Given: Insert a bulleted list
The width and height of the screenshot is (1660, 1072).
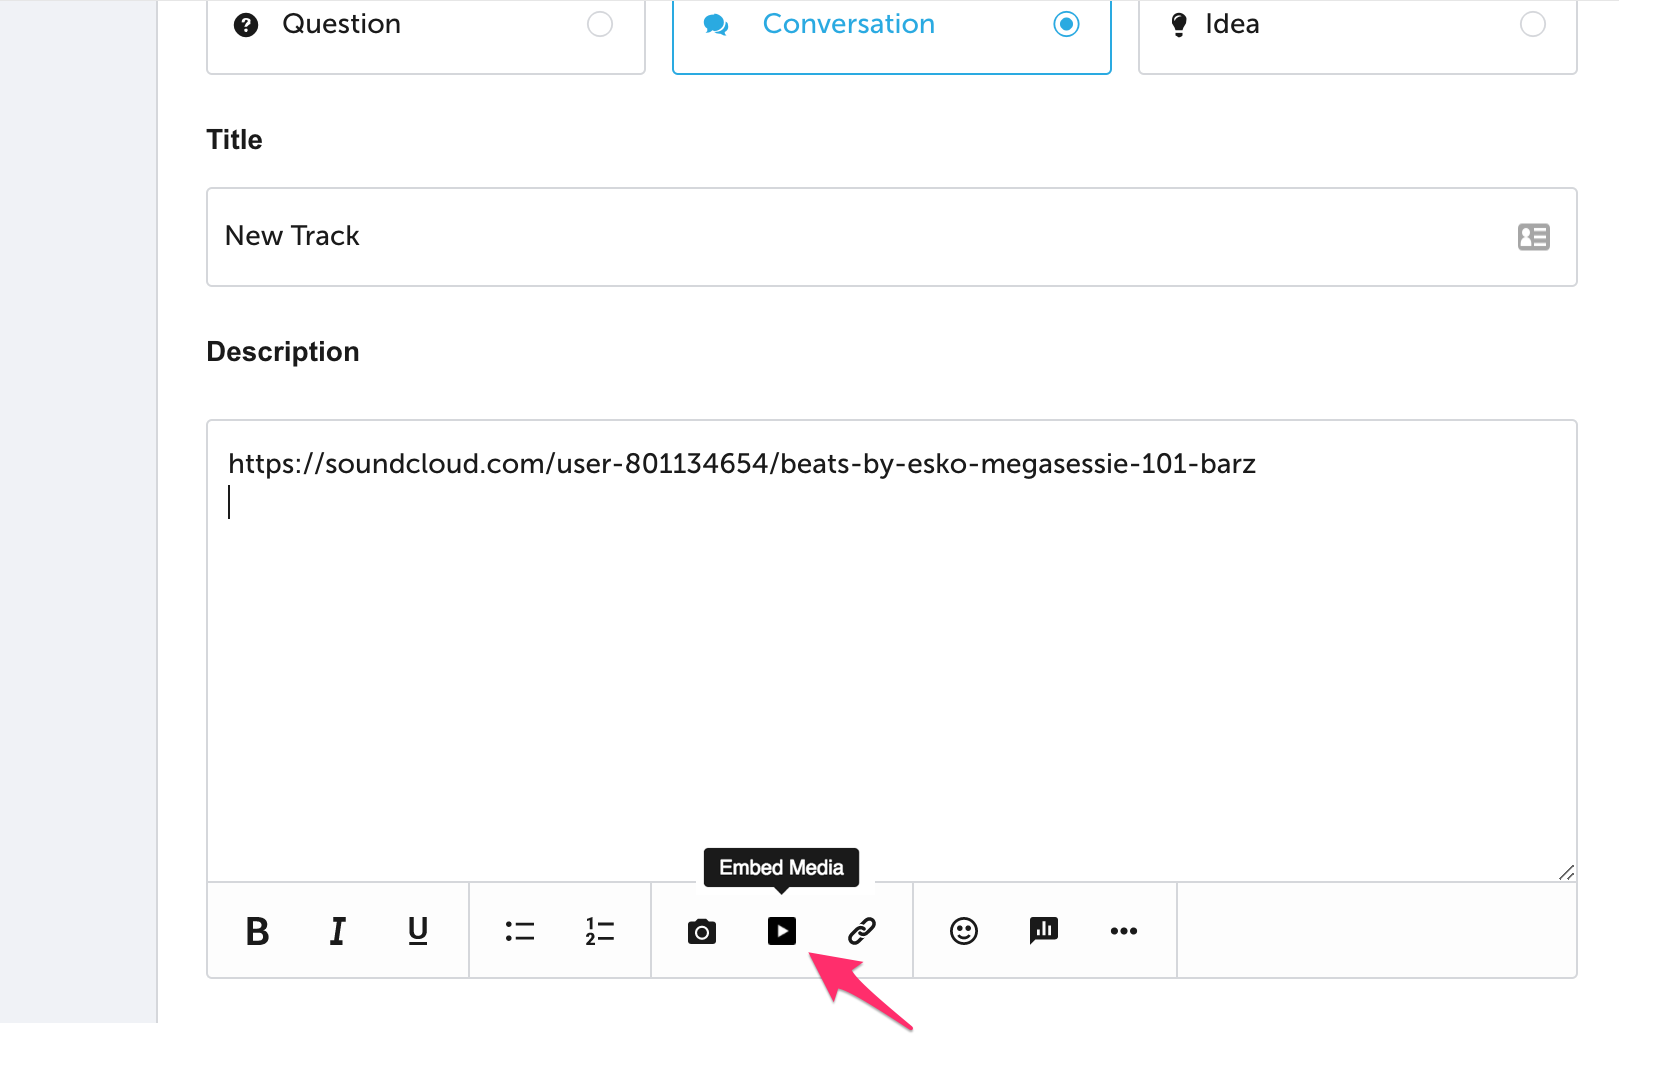Looking at the screenshot, I should pyautogui.click(x=520, y=931).
